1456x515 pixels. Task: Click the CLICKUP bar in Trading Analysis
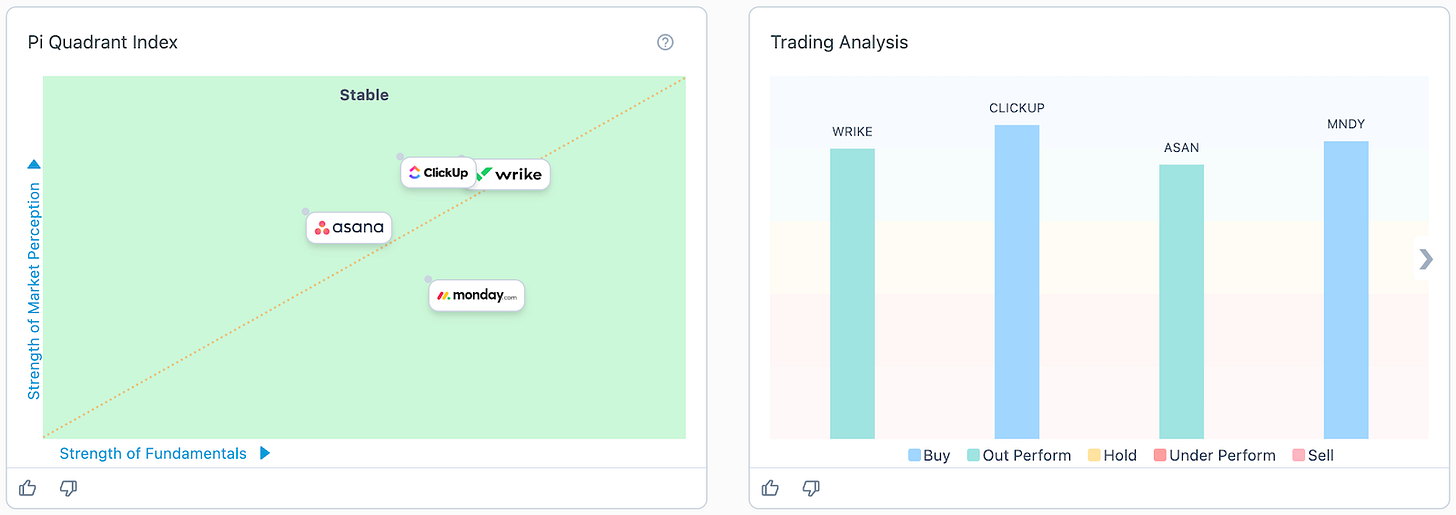point(1017,282)
